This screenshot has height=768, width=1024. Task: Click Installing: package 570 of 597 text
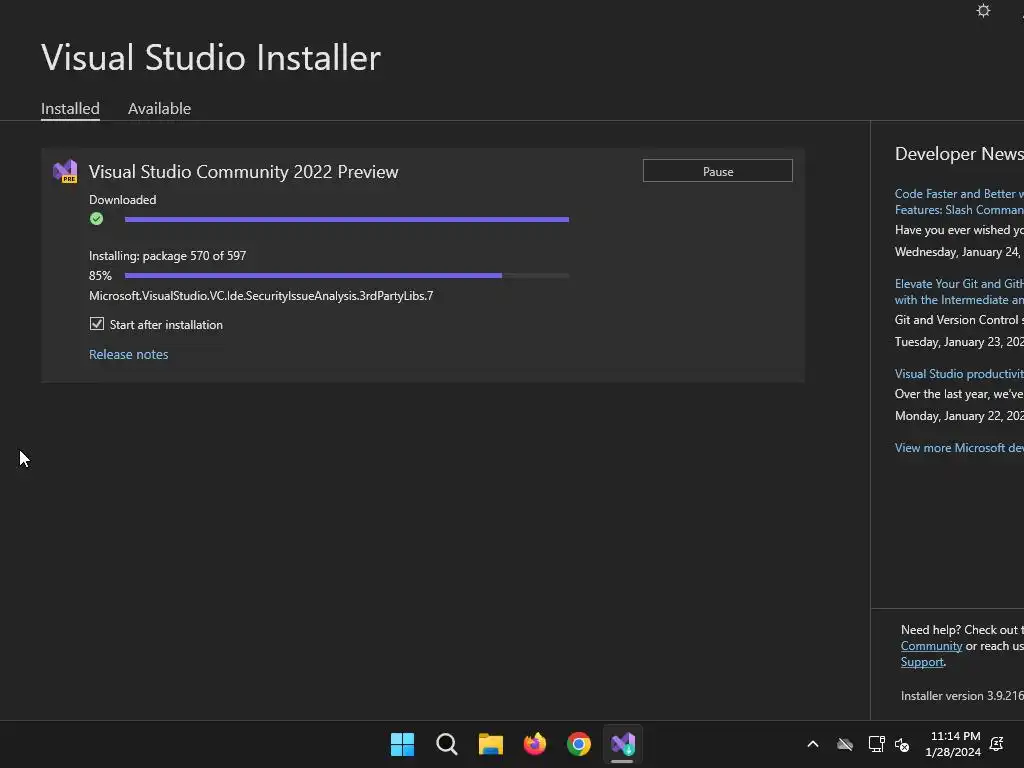(x=167, y=256)
